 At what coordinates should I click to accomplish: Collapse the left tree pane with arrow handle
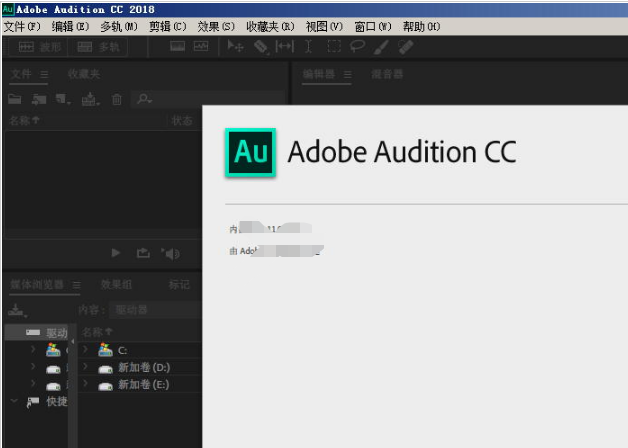click(x=72, y=342)
